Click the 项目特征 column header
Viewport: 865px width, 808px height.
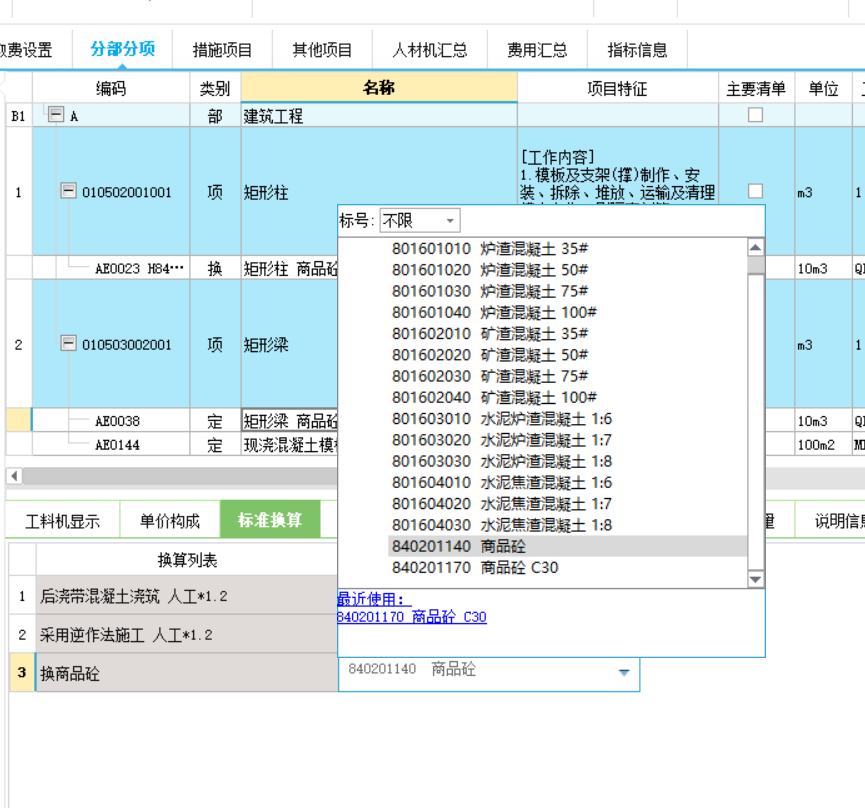click(x=617, y=88)
